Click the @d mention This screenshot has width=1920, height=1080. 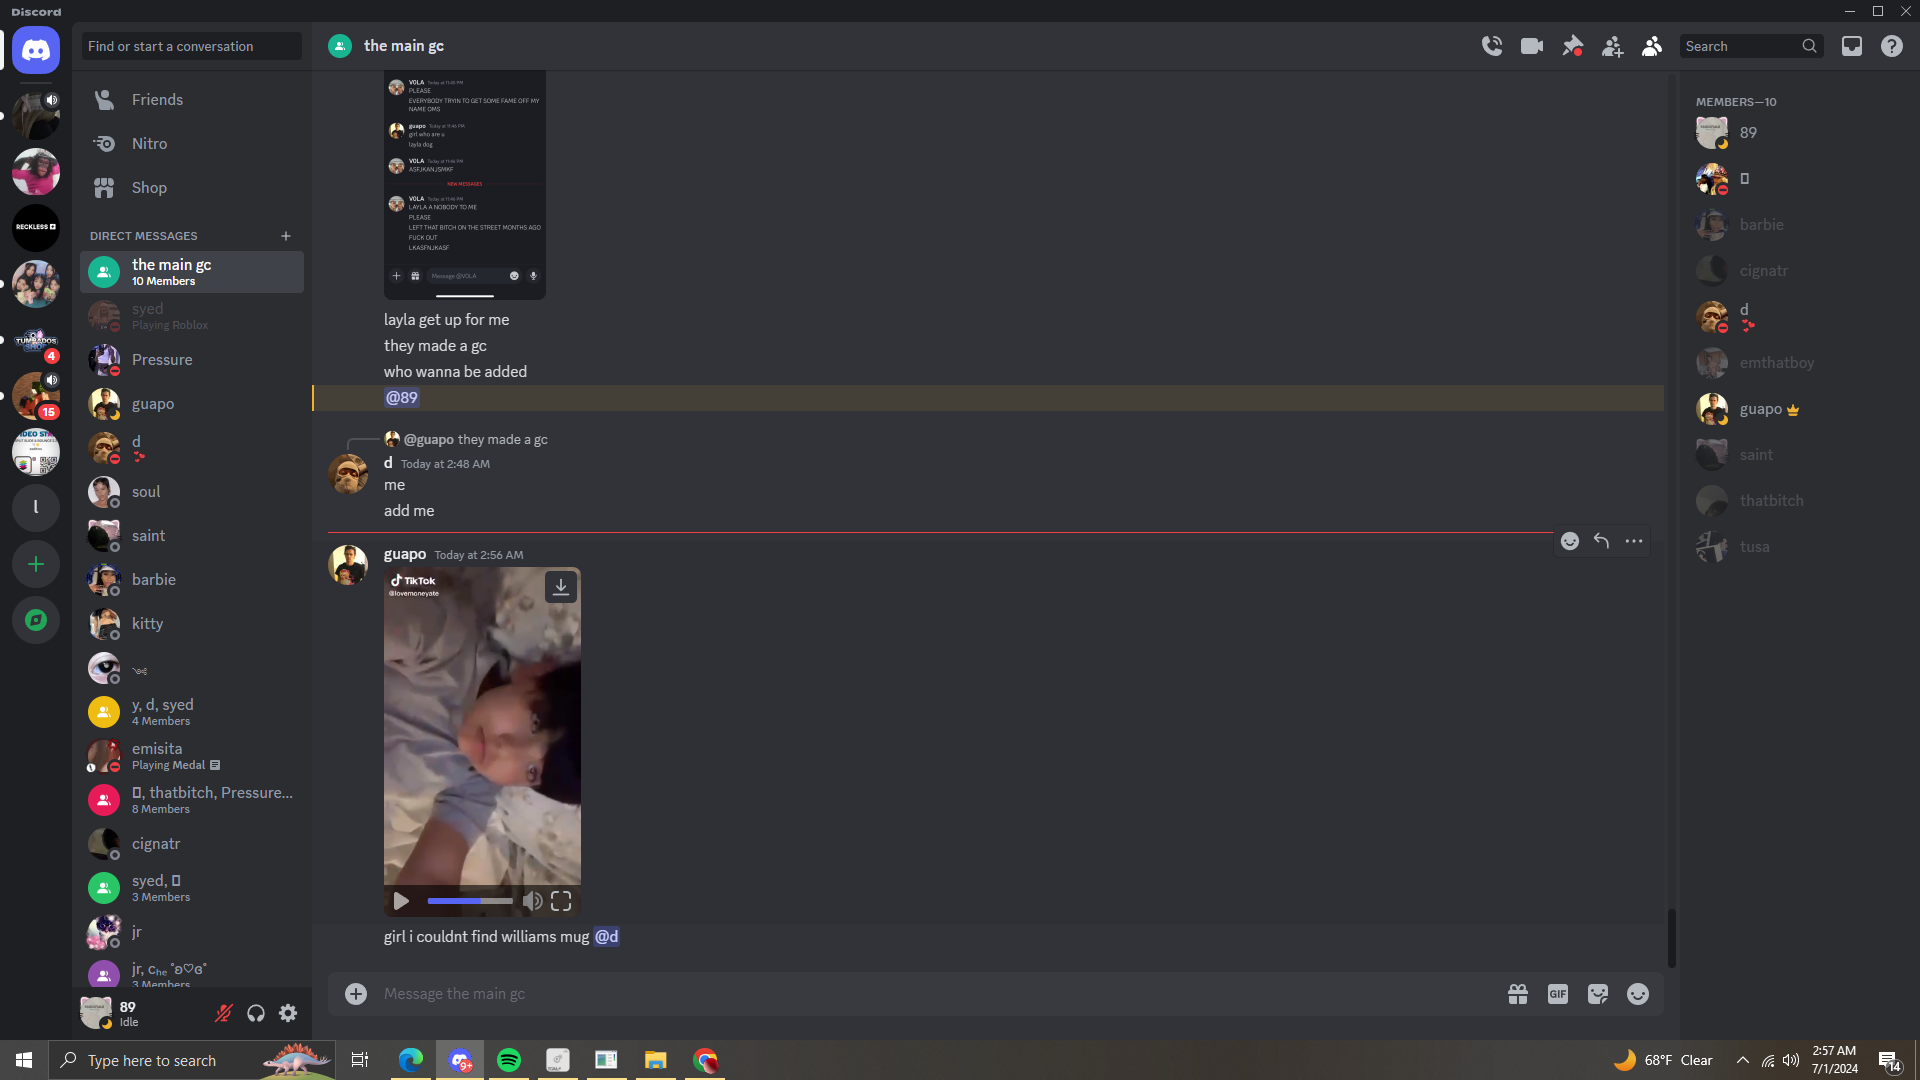[607, 937]
